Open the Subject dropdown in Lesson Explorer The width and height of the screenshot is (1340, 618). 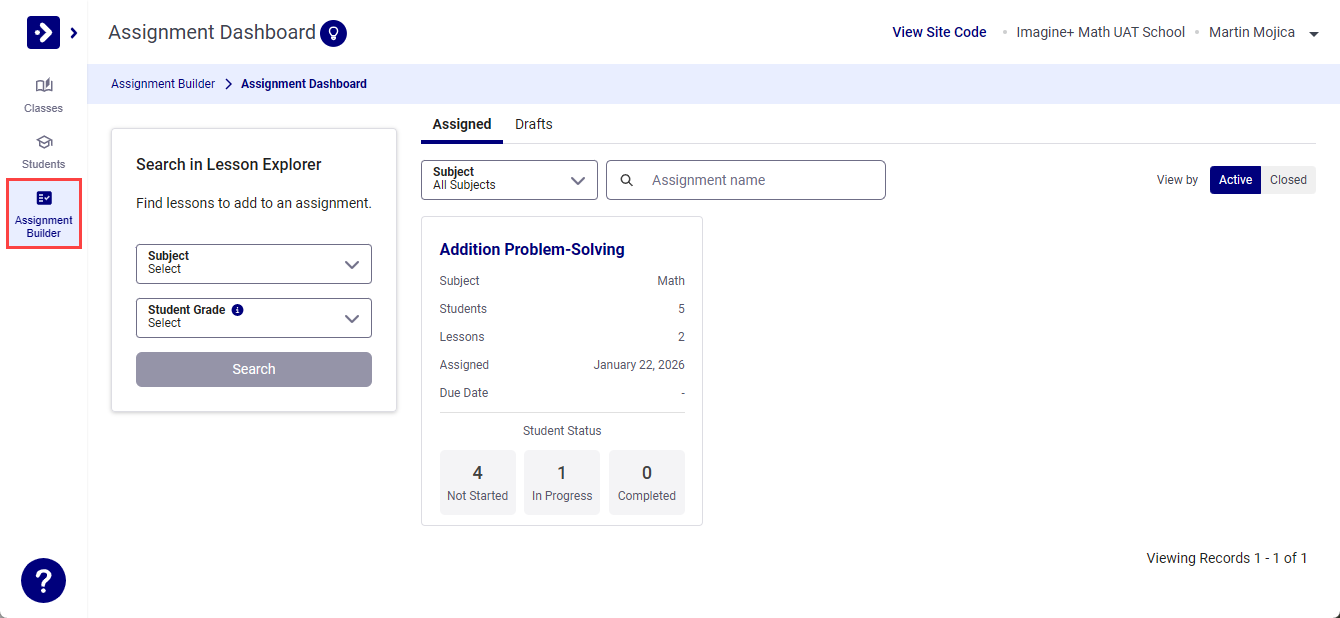(x=254, y=264)
